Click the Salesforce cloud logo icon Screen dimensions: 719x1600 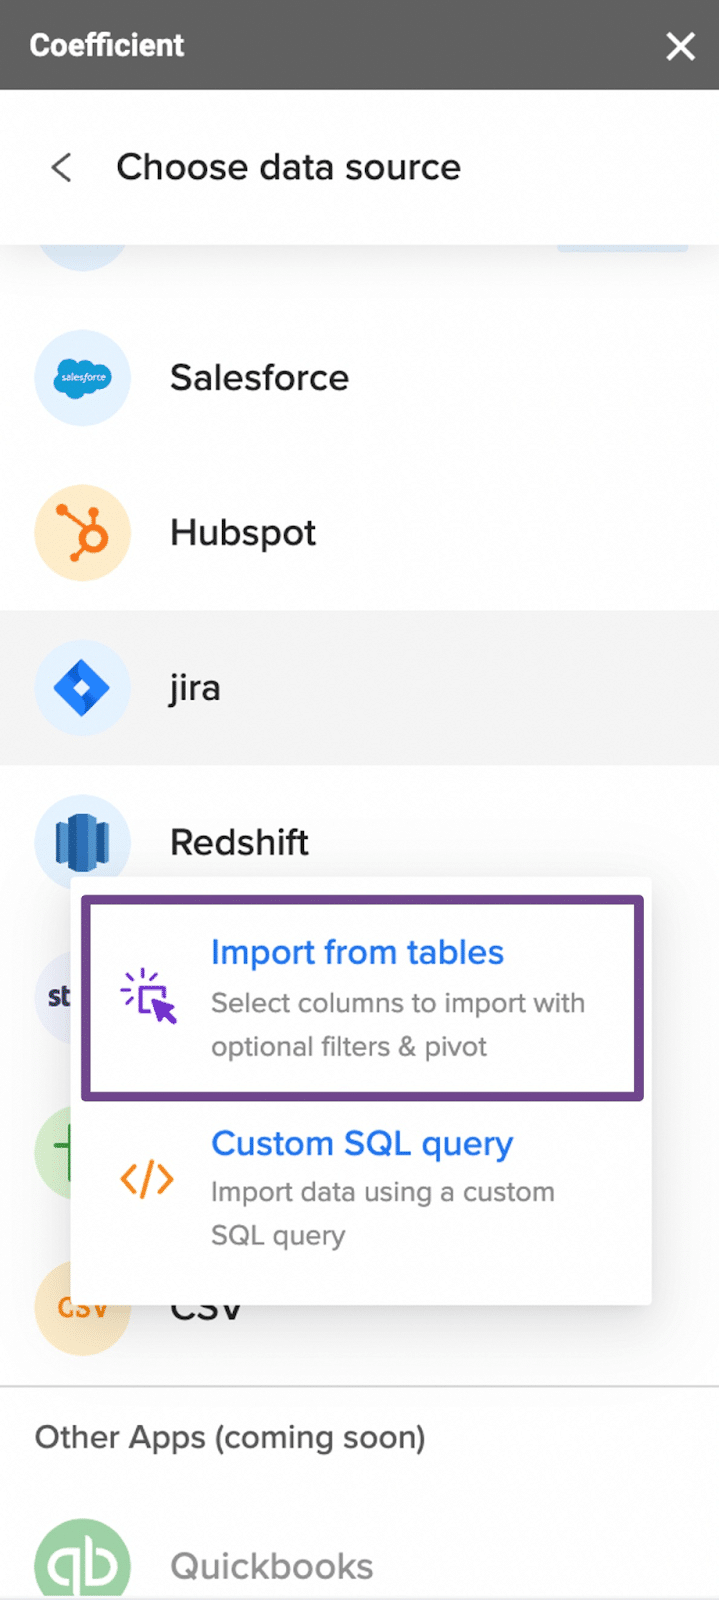pos(82,378)
